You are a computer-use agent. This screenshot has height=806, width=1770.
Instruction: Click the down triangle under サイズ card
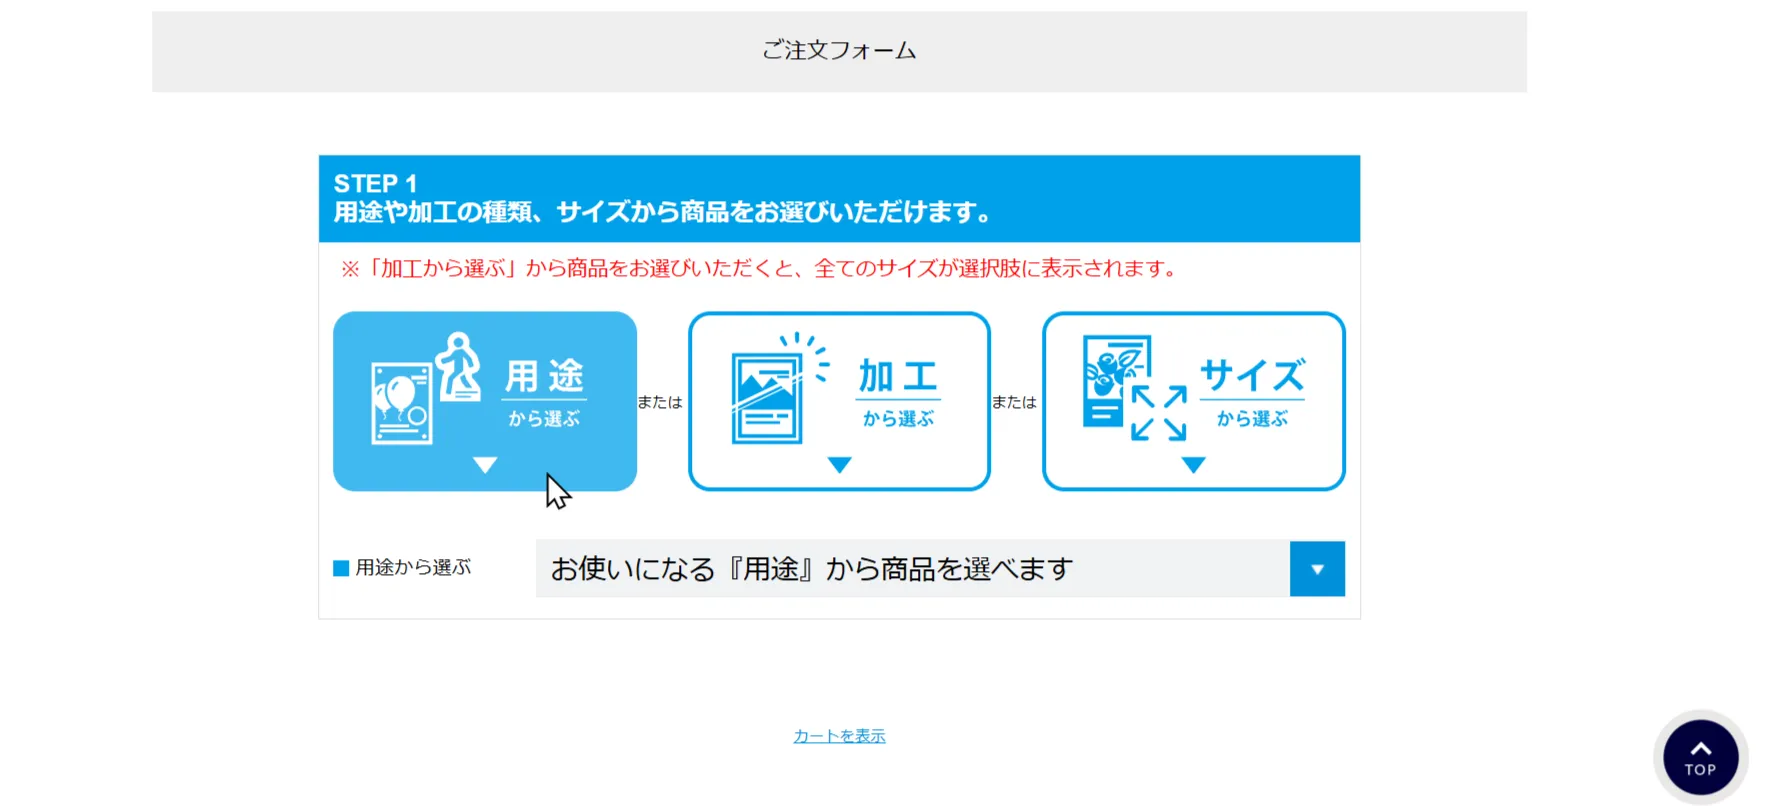(1194, 465)
